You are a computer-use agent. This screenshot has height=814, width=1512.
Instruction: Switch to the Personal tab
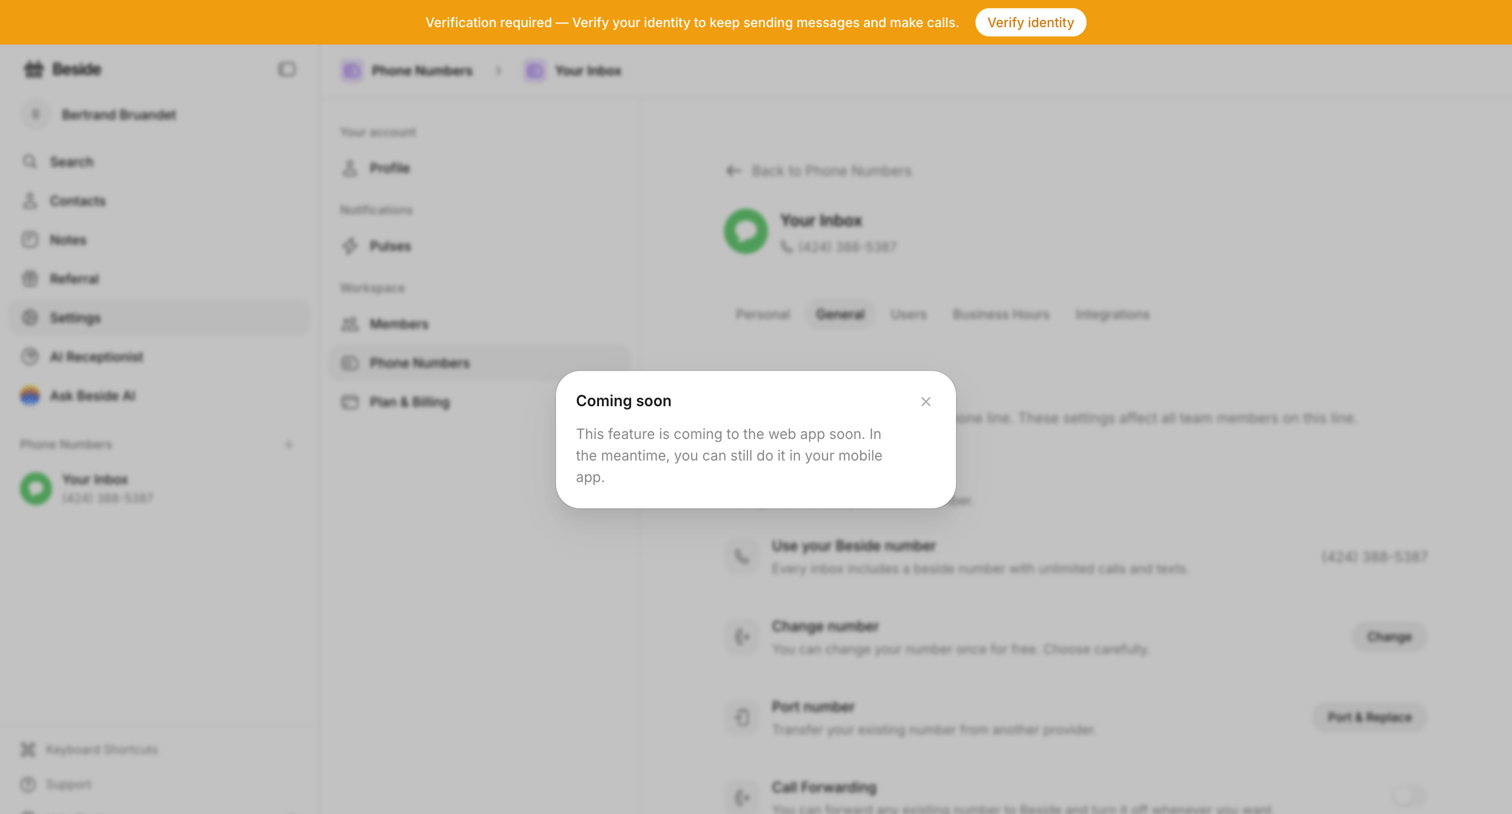click(x=763, y=314)
